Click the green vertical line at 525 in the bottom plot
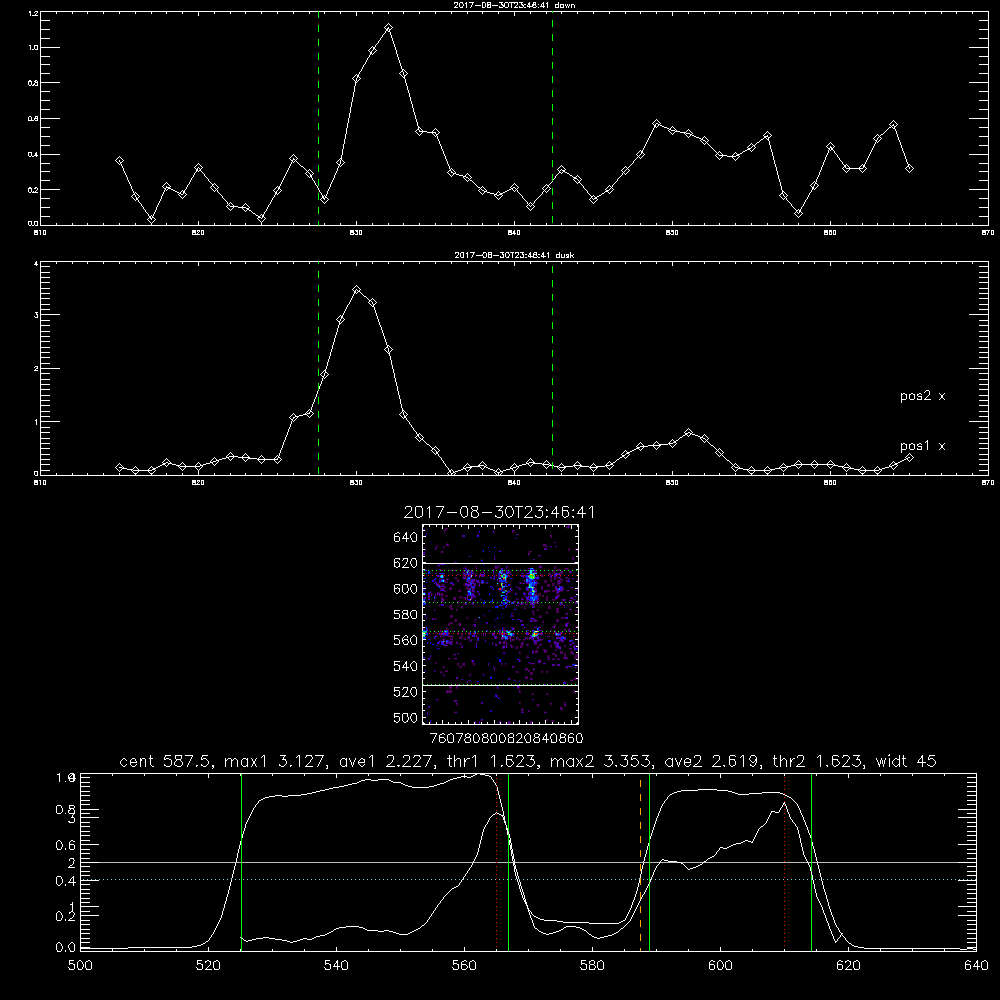Screen dimensions: 1000x1000 tap(241, 862)
